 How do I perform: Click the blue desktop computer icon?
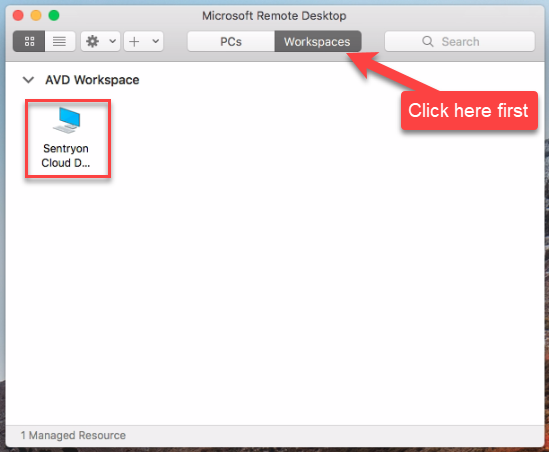[x=67, y=120]
